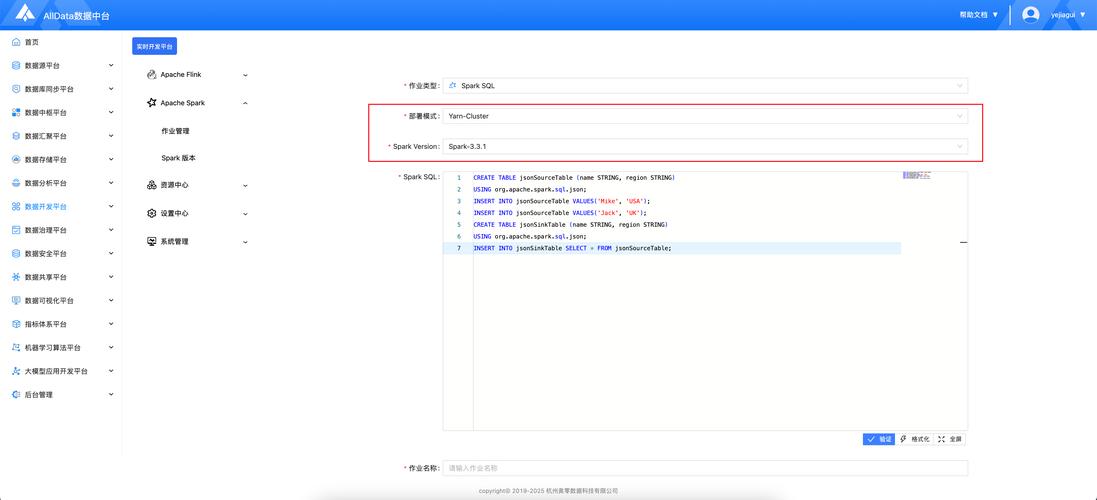Click line 5 CREATE TABLE jsonSinkTable

tap(570, 224)
